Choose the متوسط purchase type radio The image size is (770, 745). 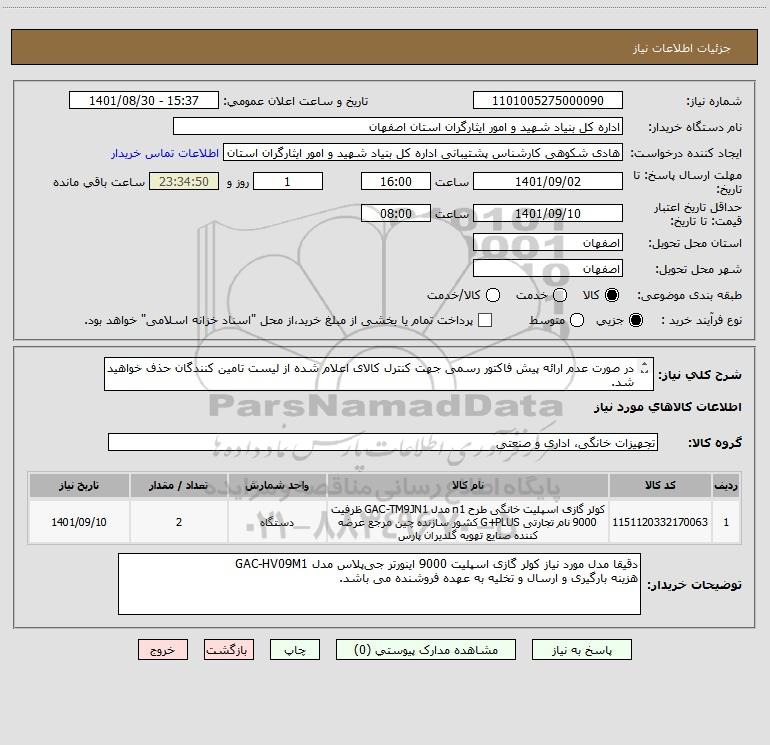coord(577,320)
